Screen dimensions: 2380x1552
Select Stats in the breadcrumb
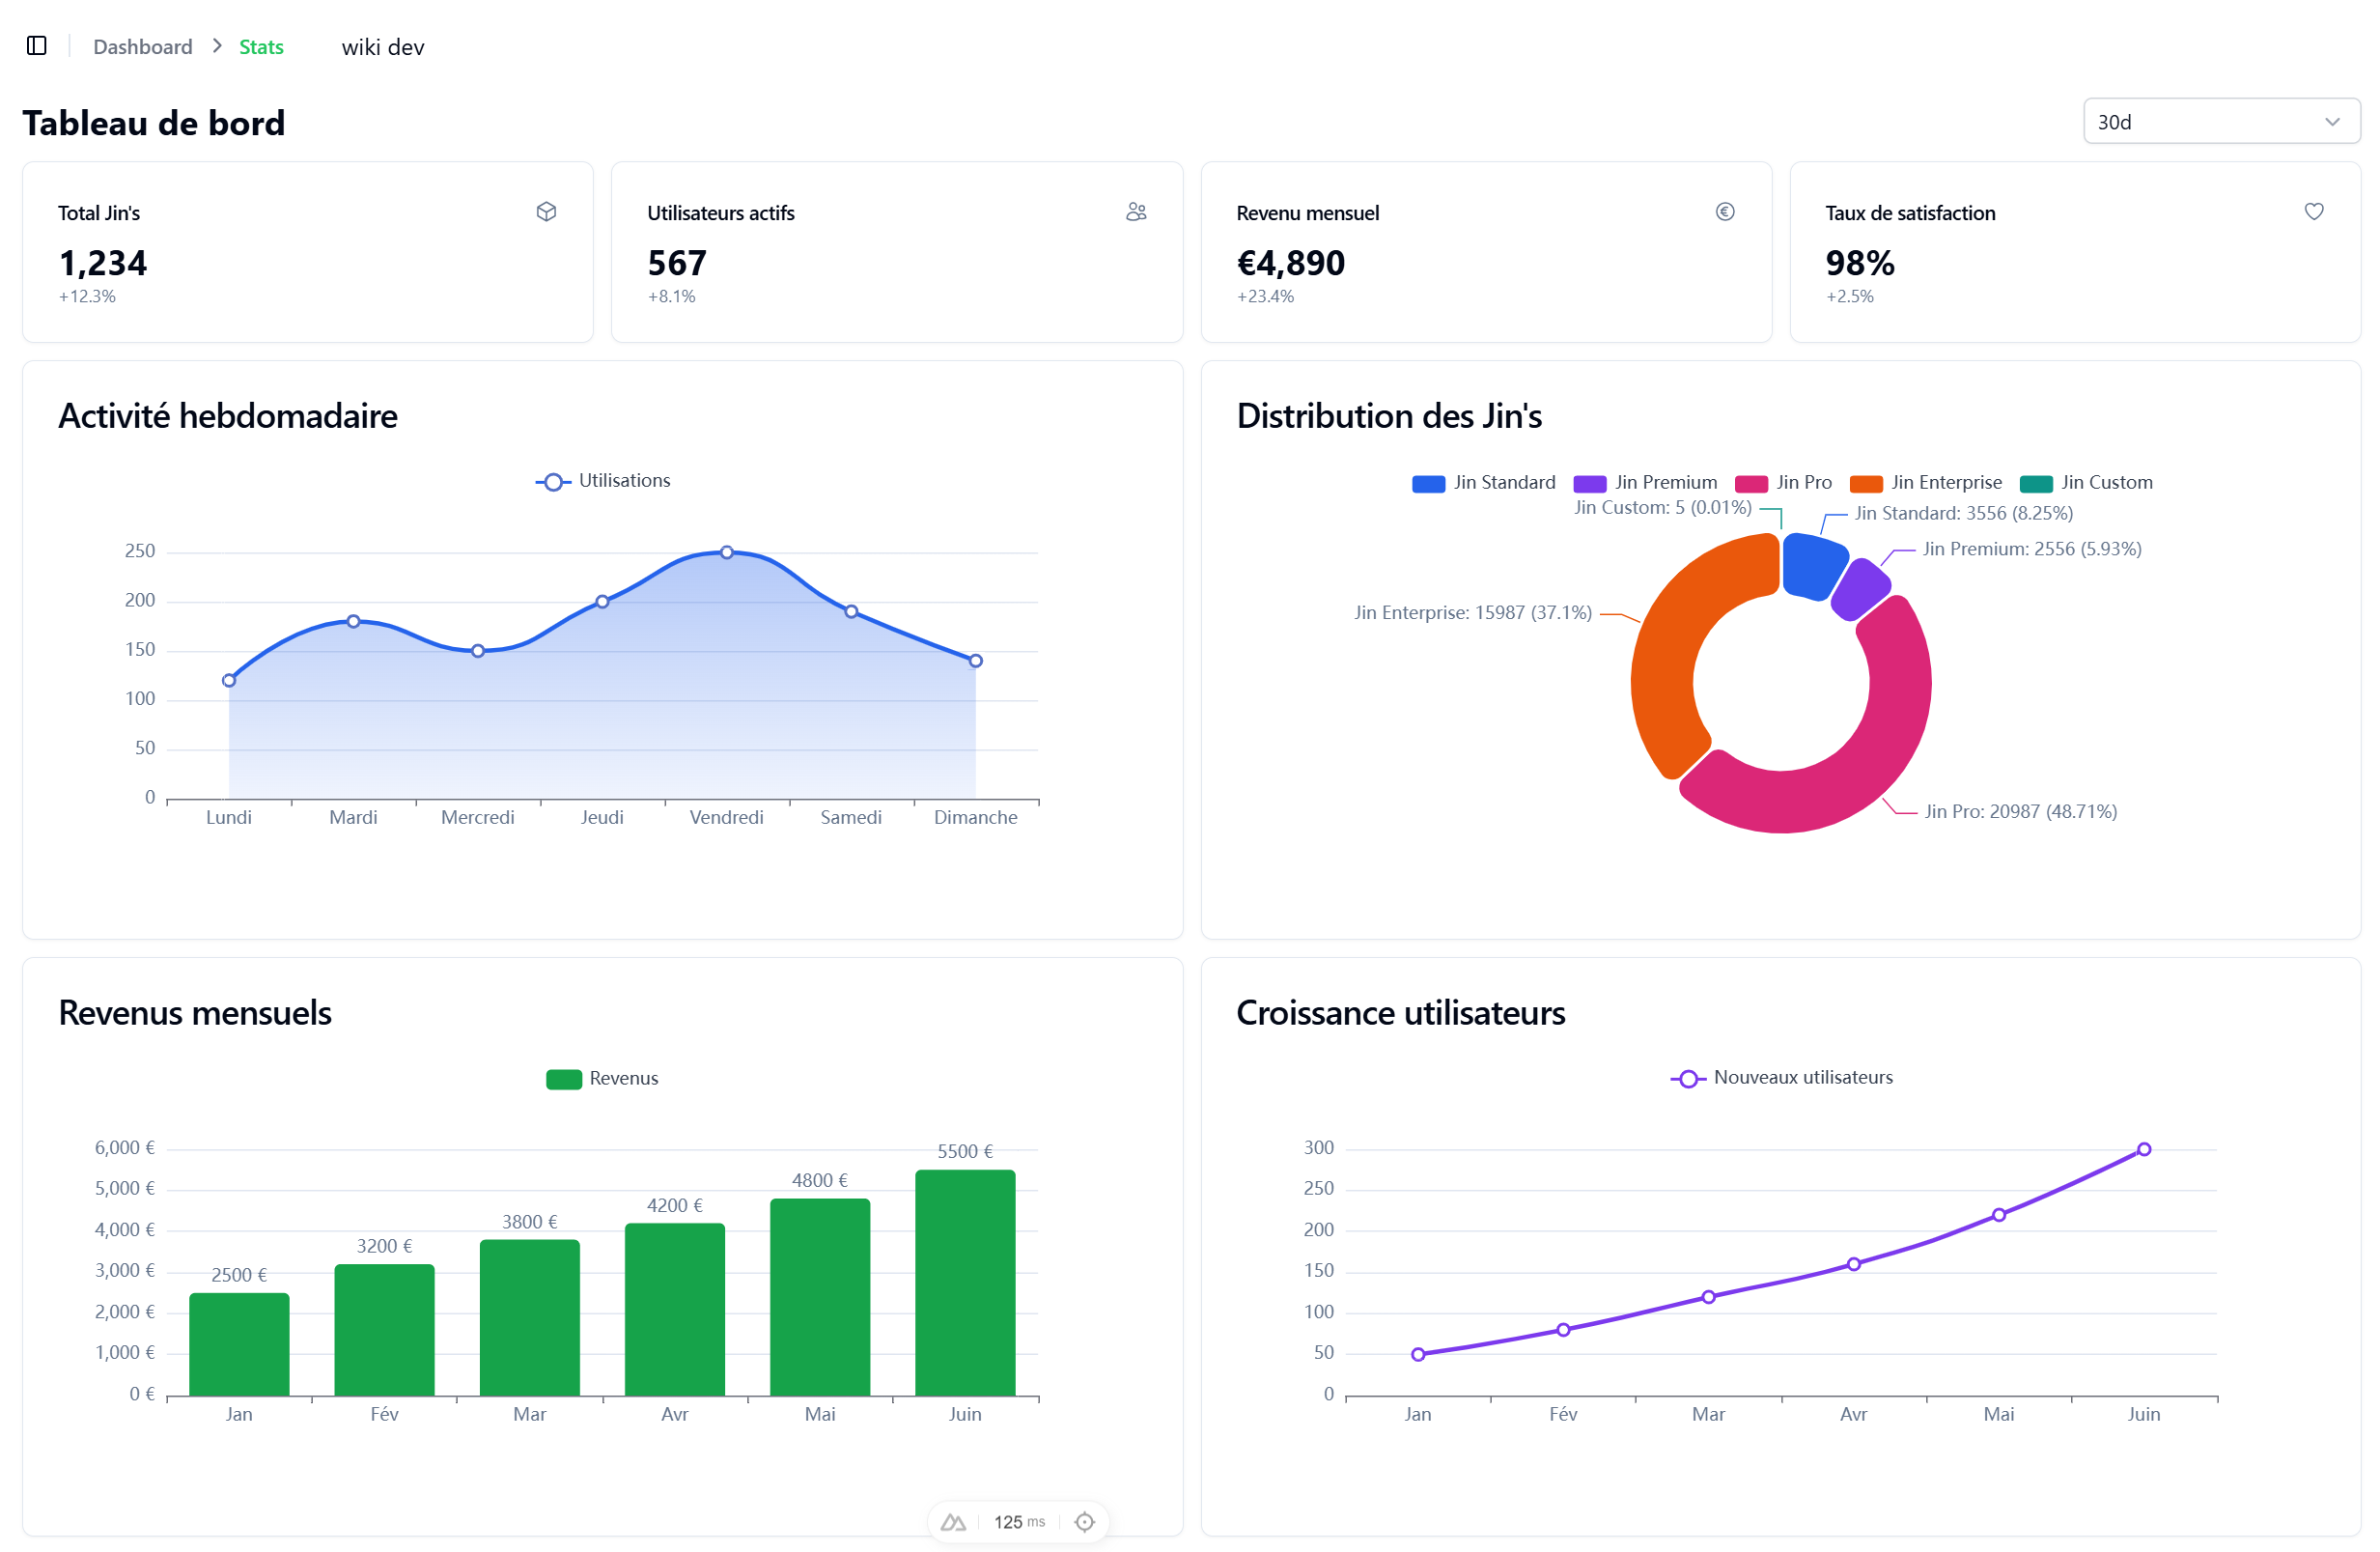pos(260,46)
